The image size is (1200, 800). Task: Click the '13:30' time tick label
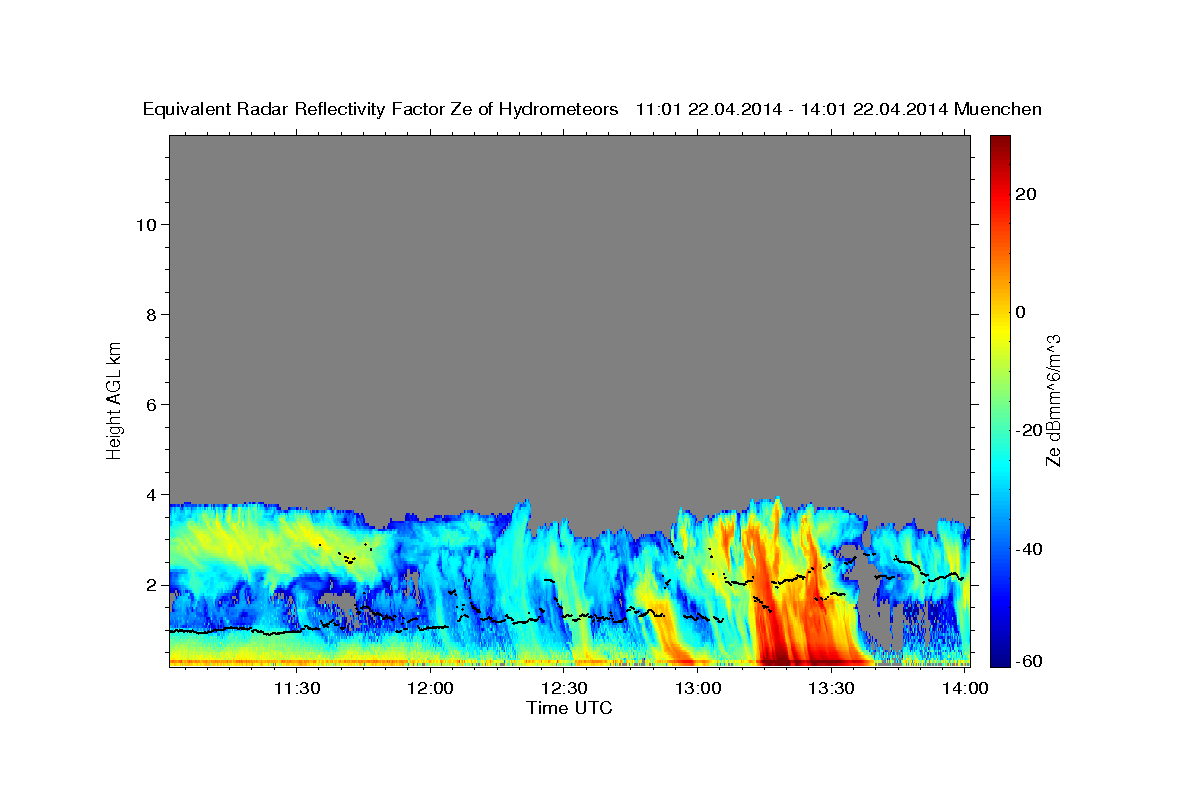(831, 688)
